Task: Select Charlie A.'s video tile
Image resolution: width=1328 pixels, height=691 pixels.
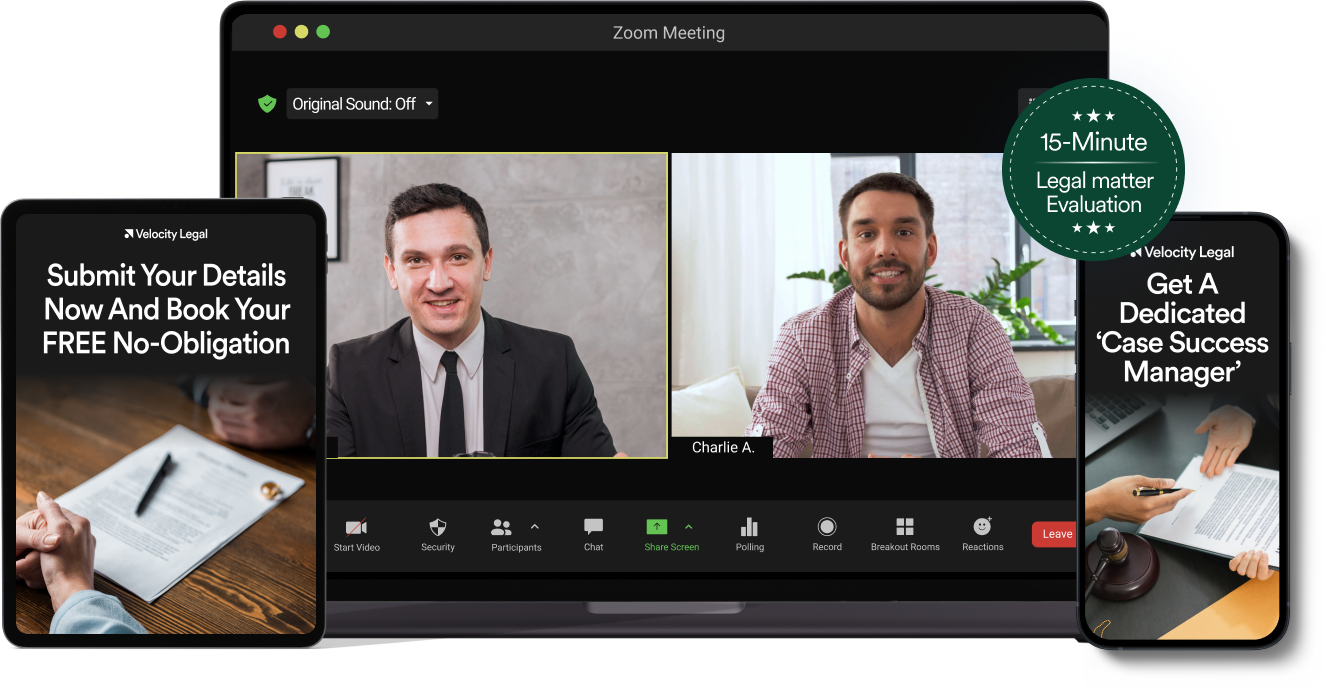Action: 872,305
